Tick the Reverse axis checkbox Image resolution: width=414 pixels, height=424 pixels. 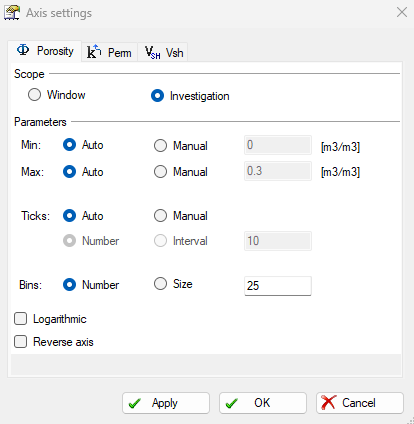point(21,342)
